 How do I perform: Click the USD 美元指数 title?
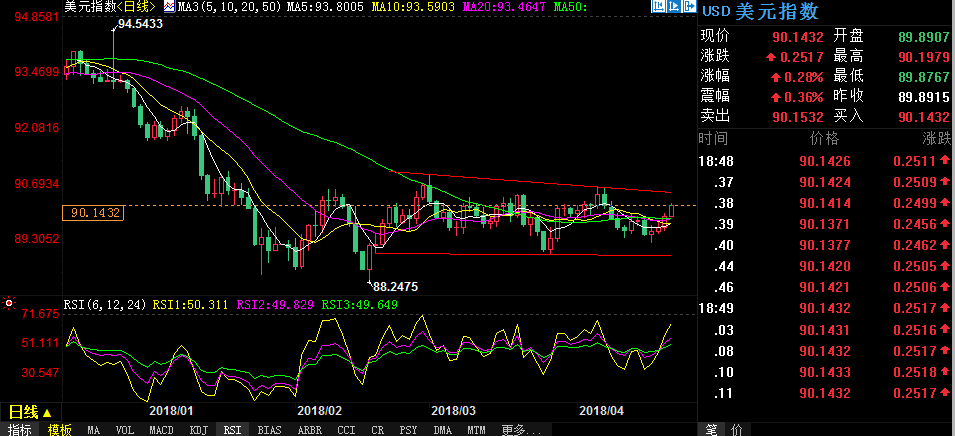click(x=761, y=13)
